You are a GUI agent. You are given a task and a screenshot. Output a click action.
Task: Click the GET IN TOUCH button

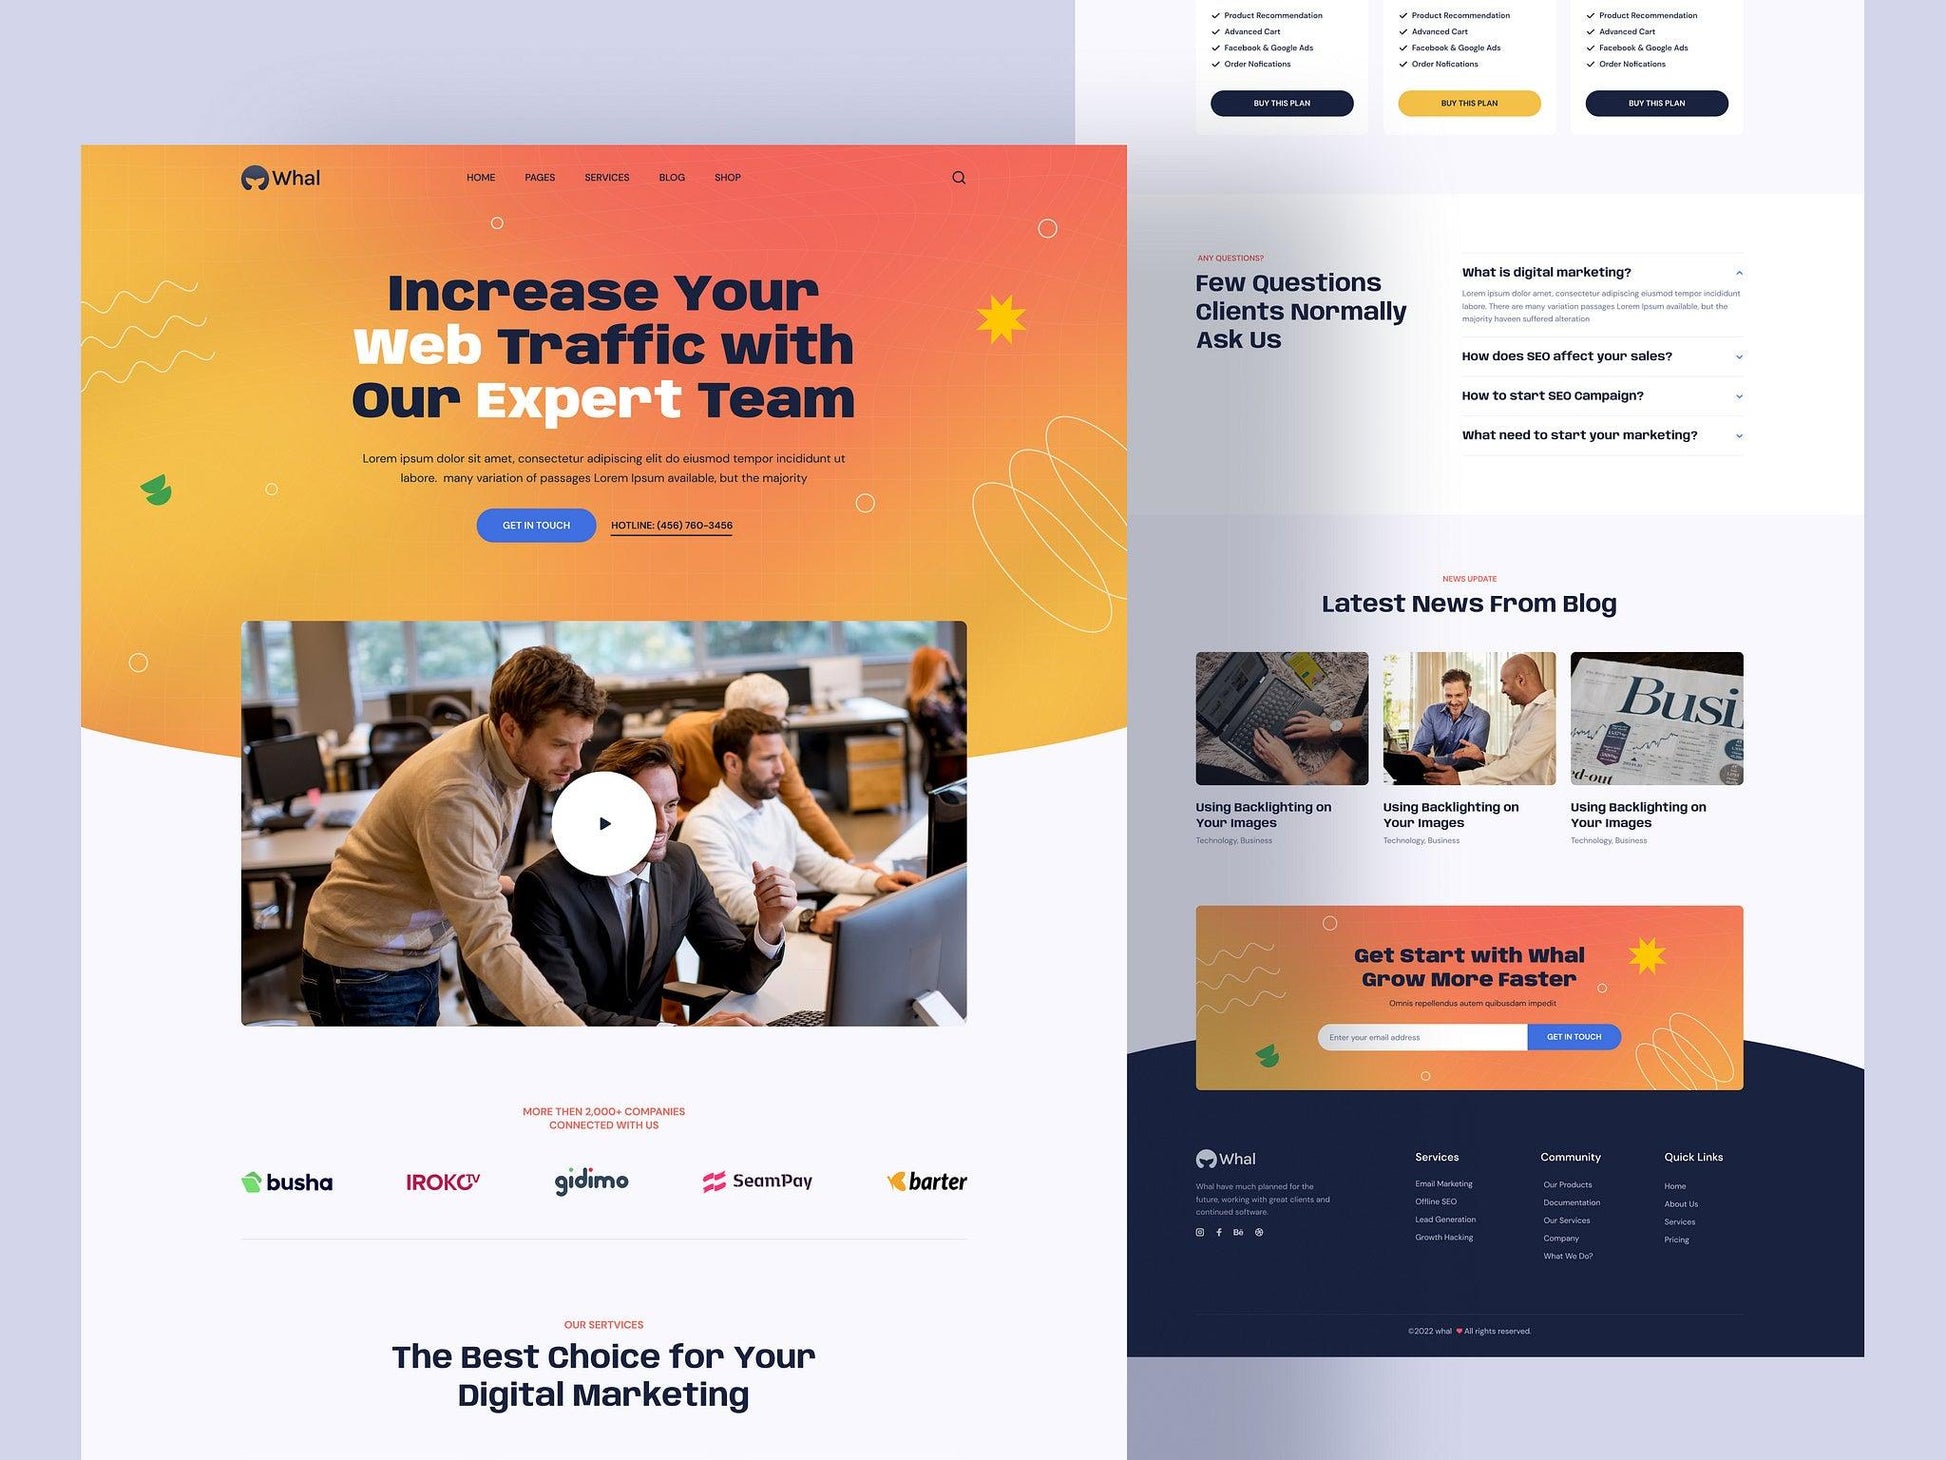click(537, 526)
